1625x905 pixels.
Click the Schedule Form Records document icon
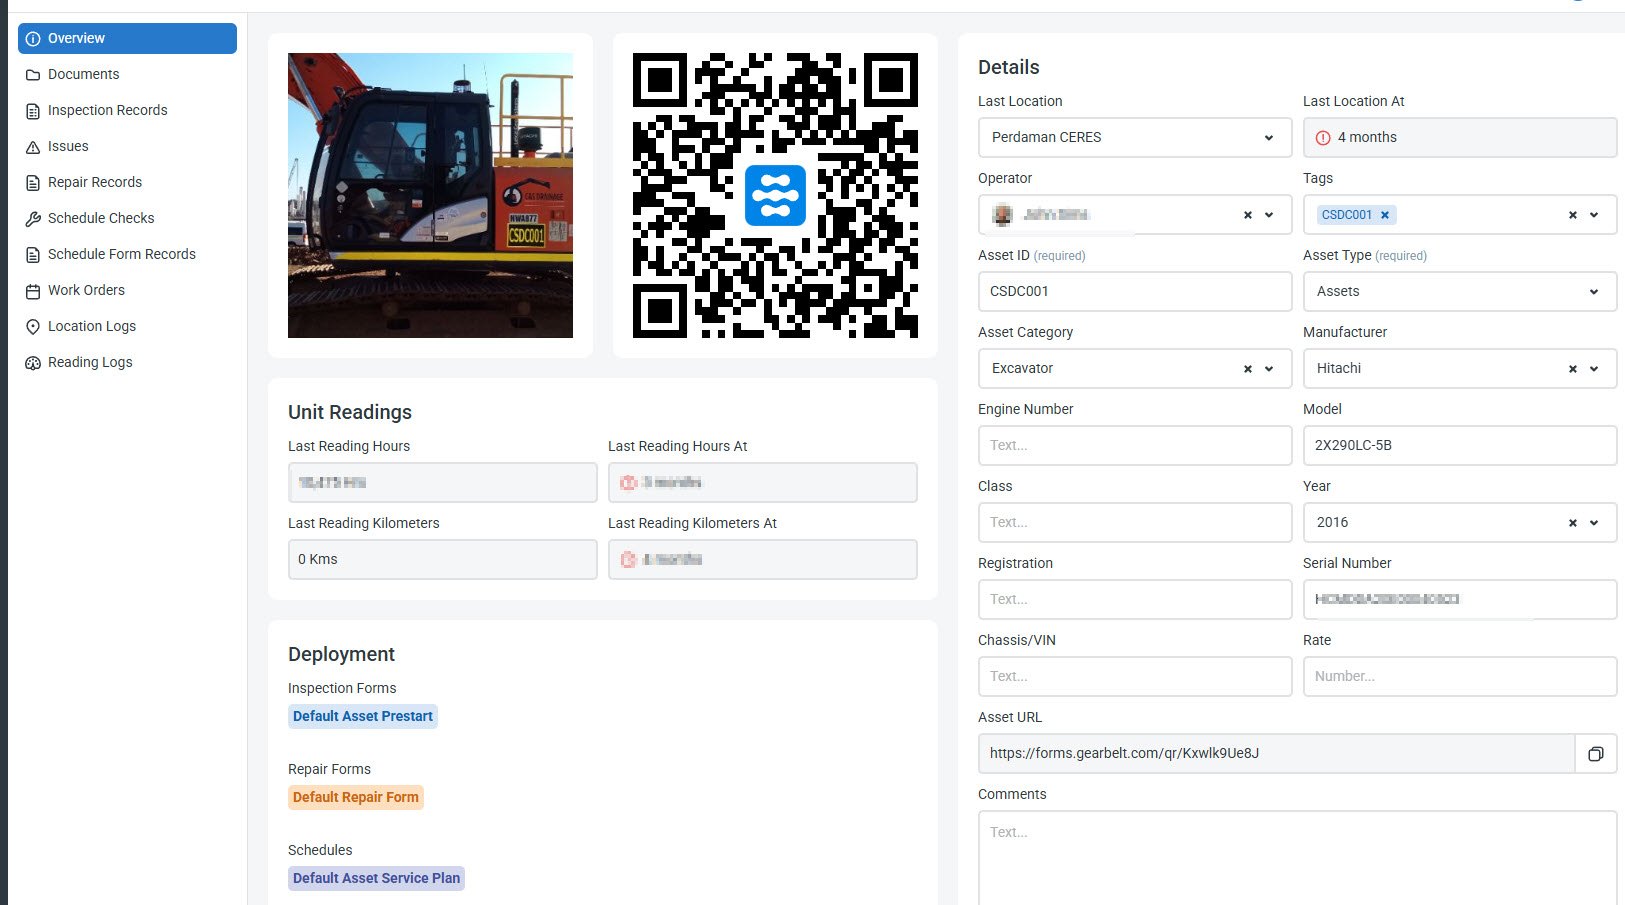tap(33, 255)
